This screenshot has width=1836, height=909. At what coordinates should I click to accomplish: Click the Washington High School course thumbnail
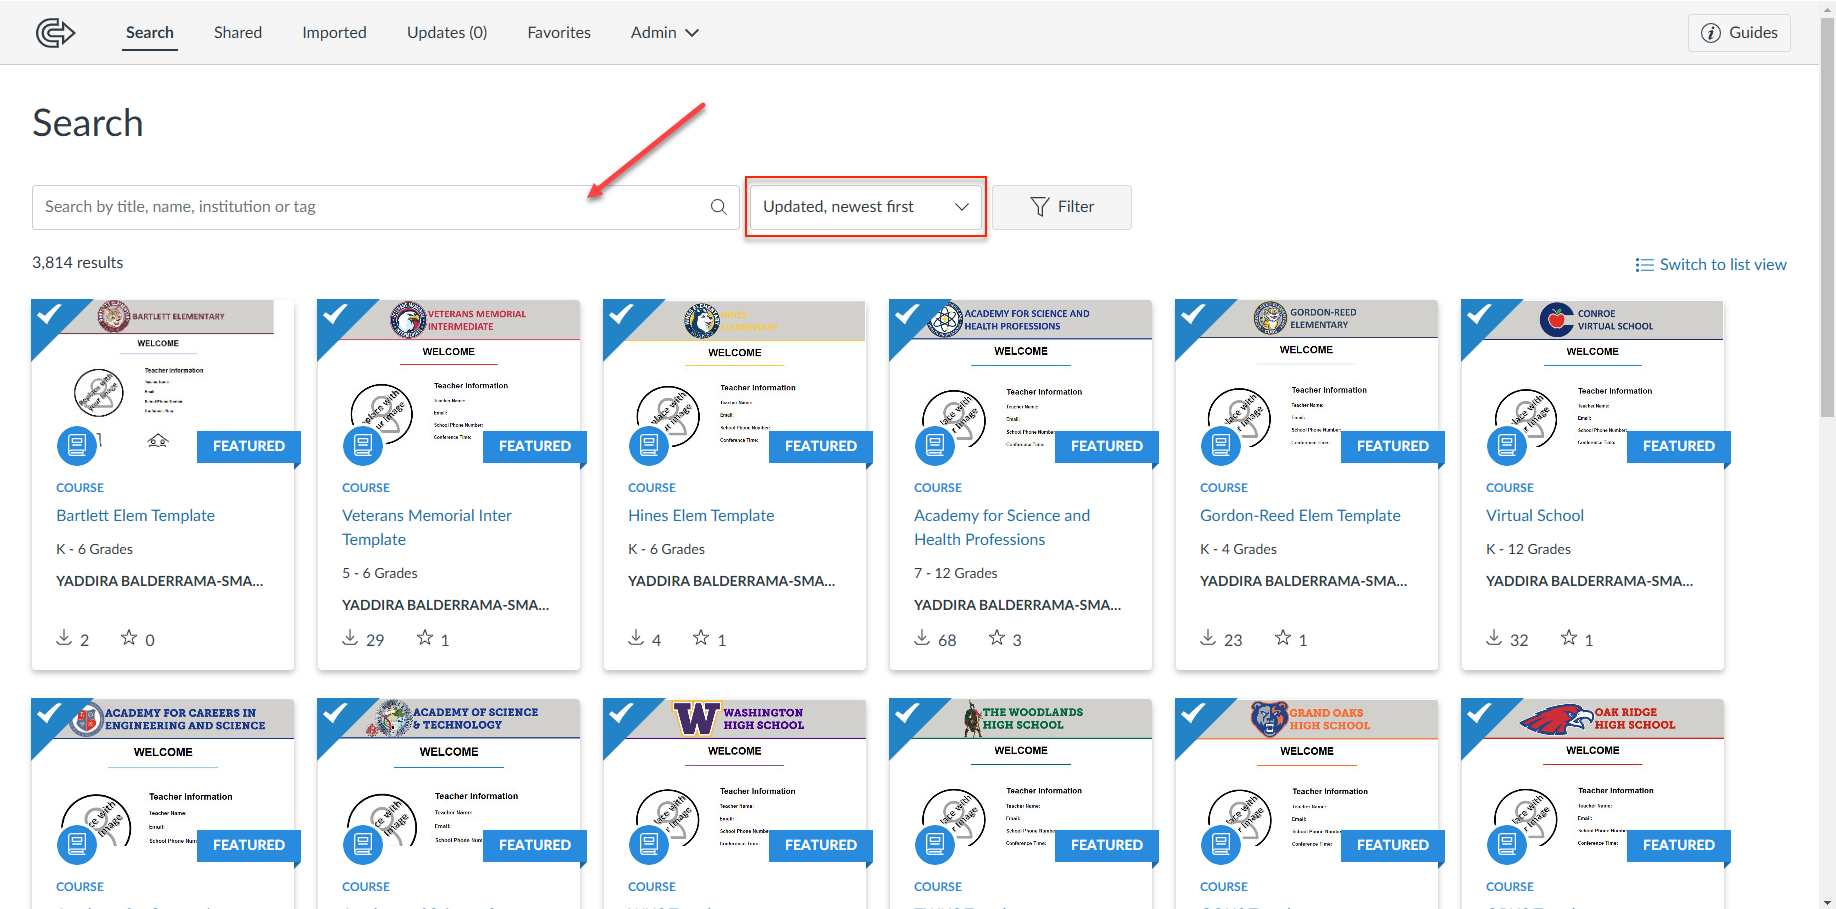pos(734,780)
